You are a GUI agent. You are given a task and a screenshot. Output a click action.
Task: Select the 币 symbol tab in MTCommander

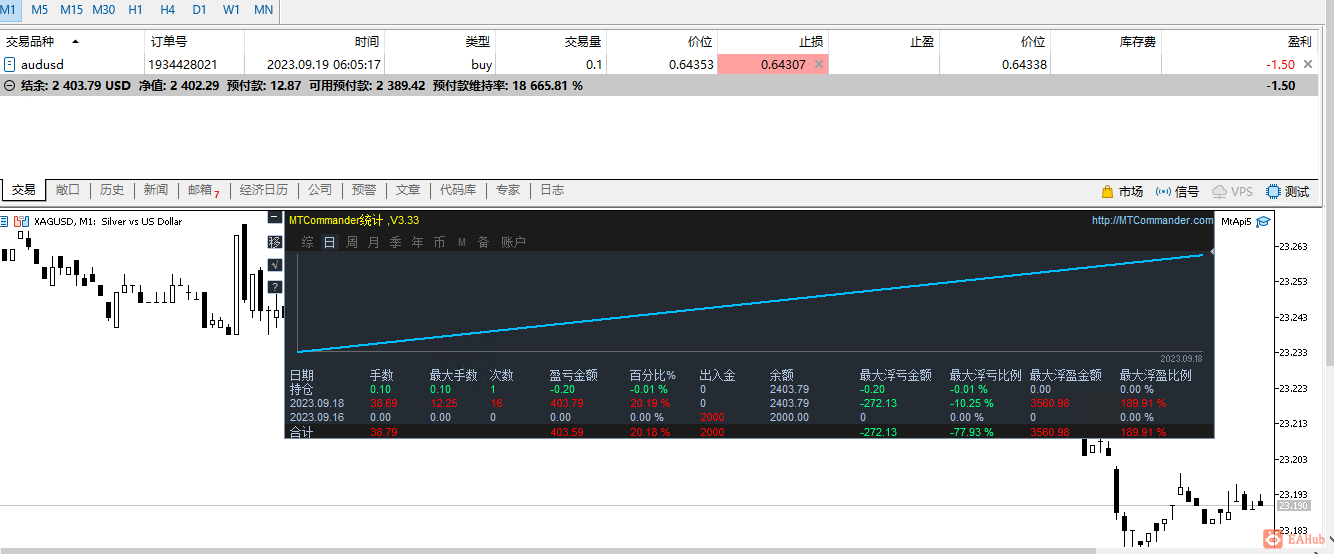(439, 242)
